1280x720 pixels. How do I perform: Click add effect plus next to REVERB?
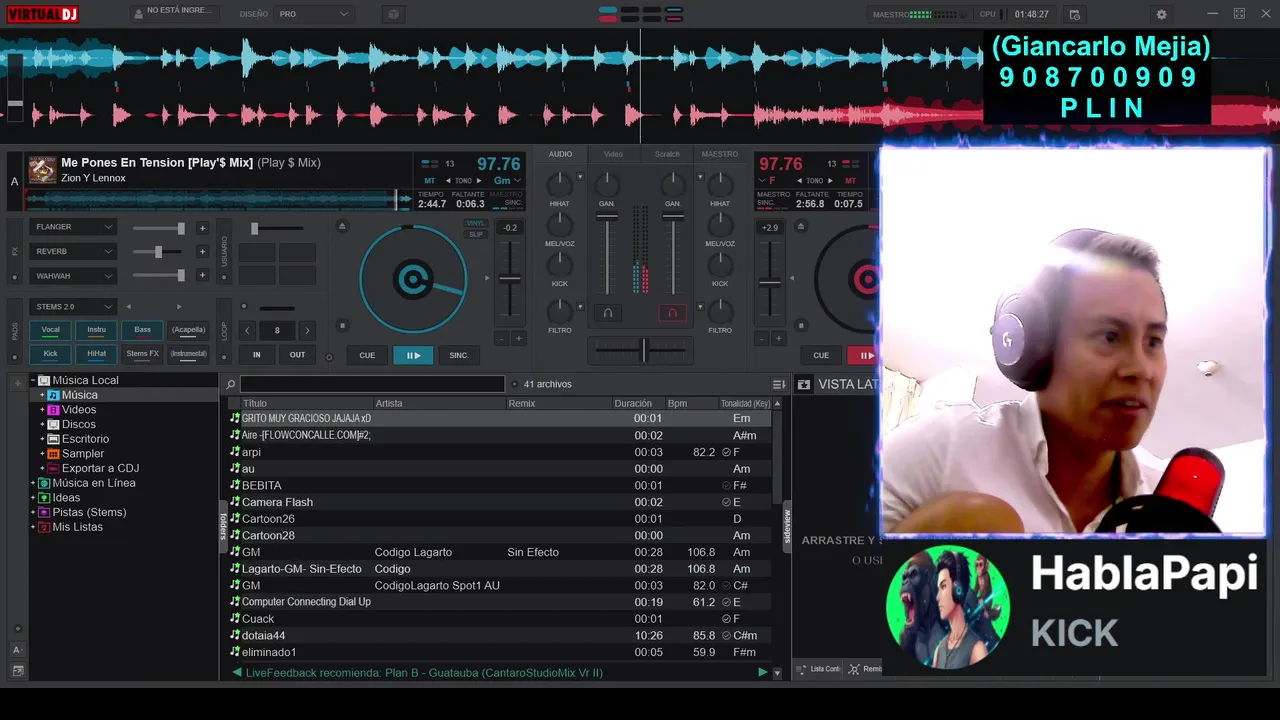202,252
